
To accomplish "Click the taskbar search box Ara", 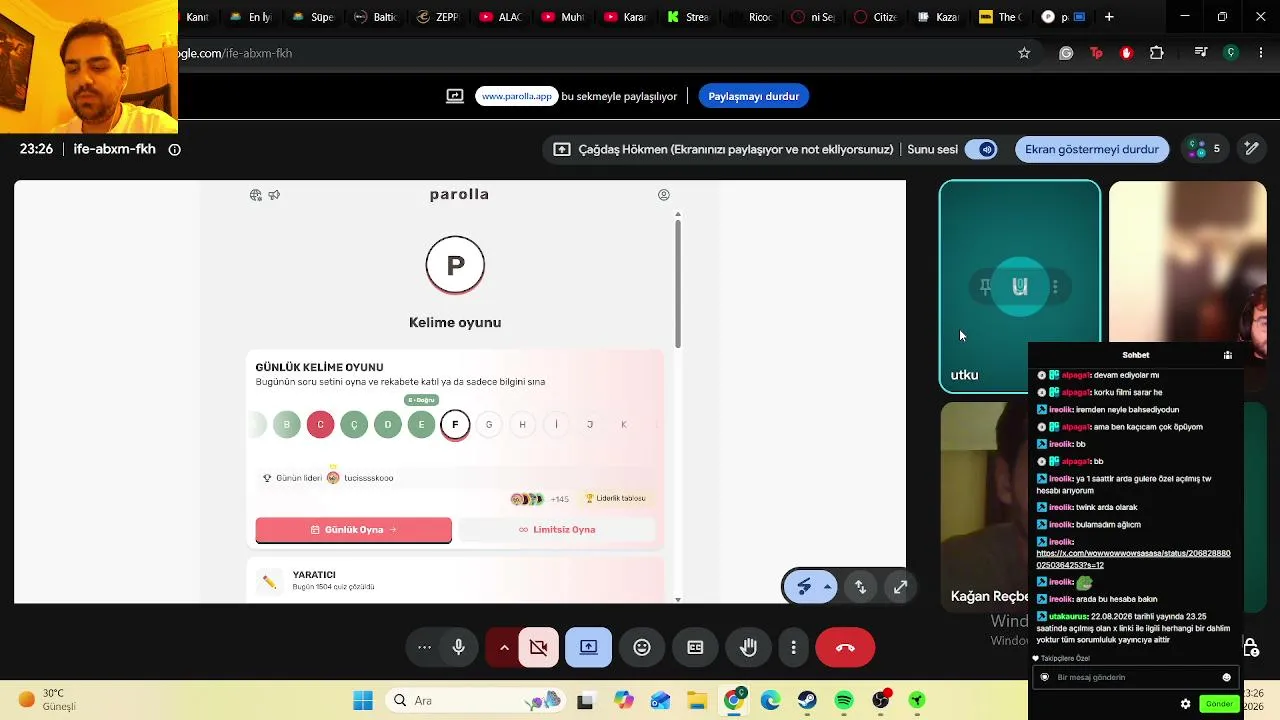I will point(476,701).
